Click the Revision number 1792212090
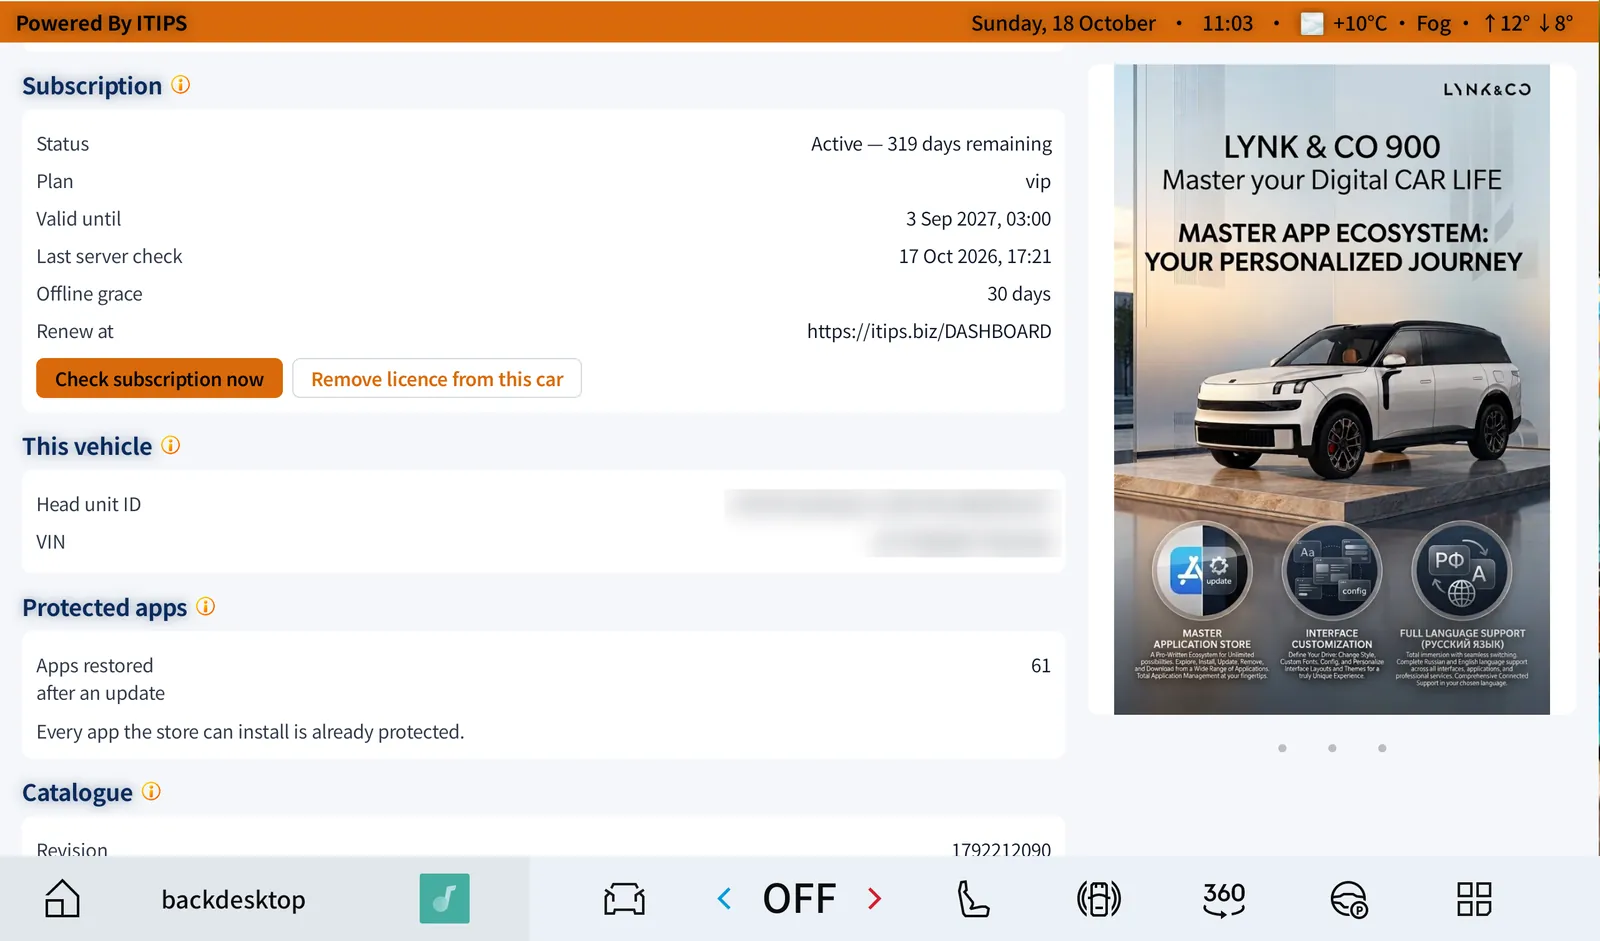This screenshot has width=1600, height=941. (1001, 849)
